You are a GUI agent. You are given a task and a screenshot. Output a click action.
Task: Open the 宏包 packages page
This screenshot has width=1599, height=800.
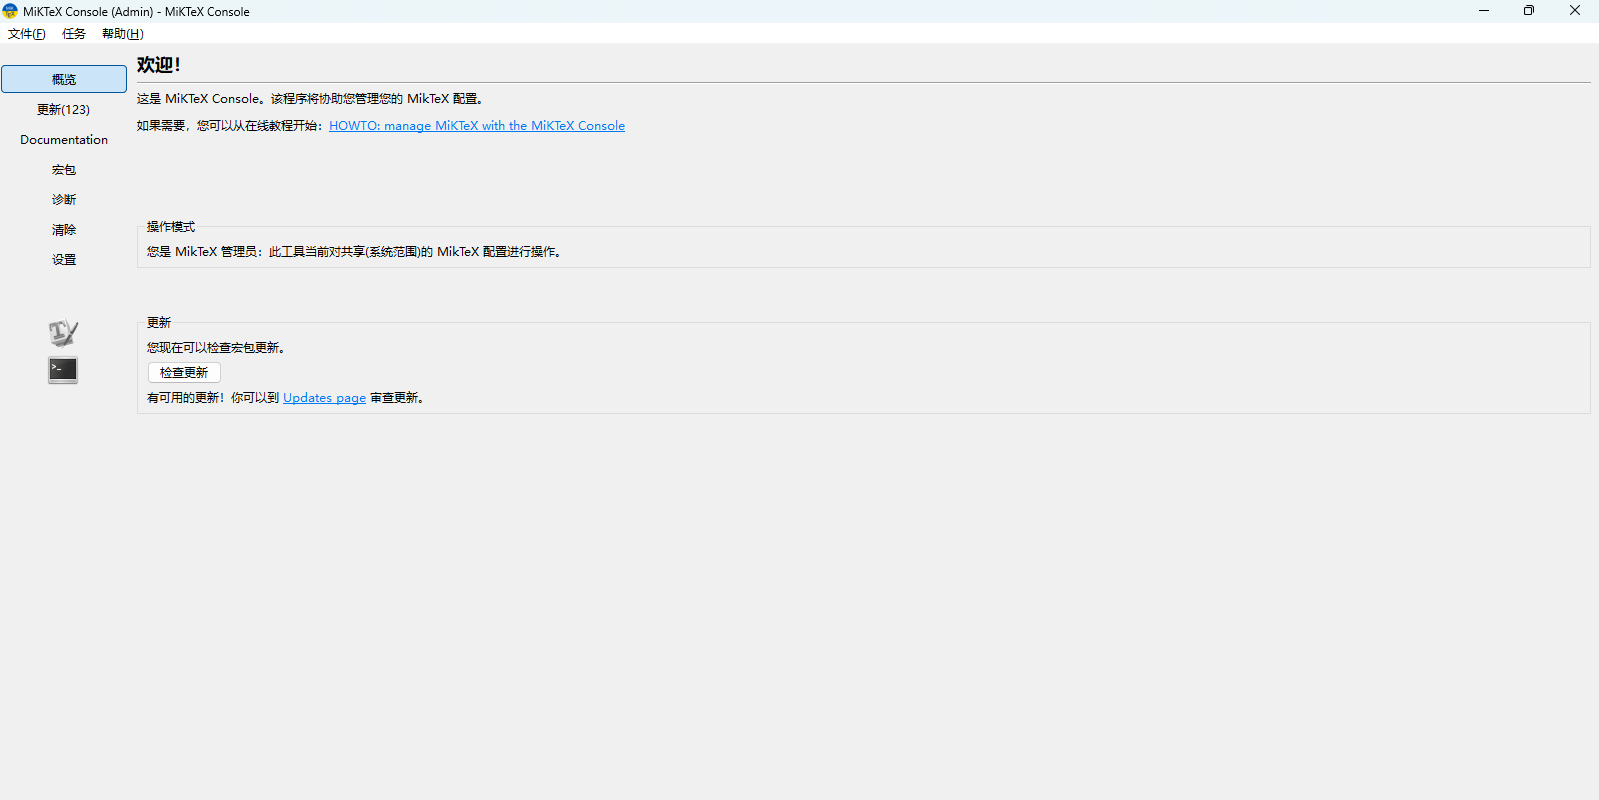click(64, 170)
